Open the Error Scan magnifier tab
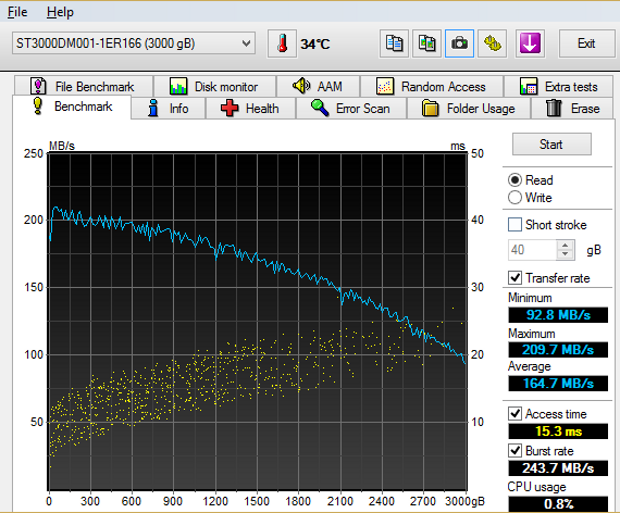 pos(350,108)
